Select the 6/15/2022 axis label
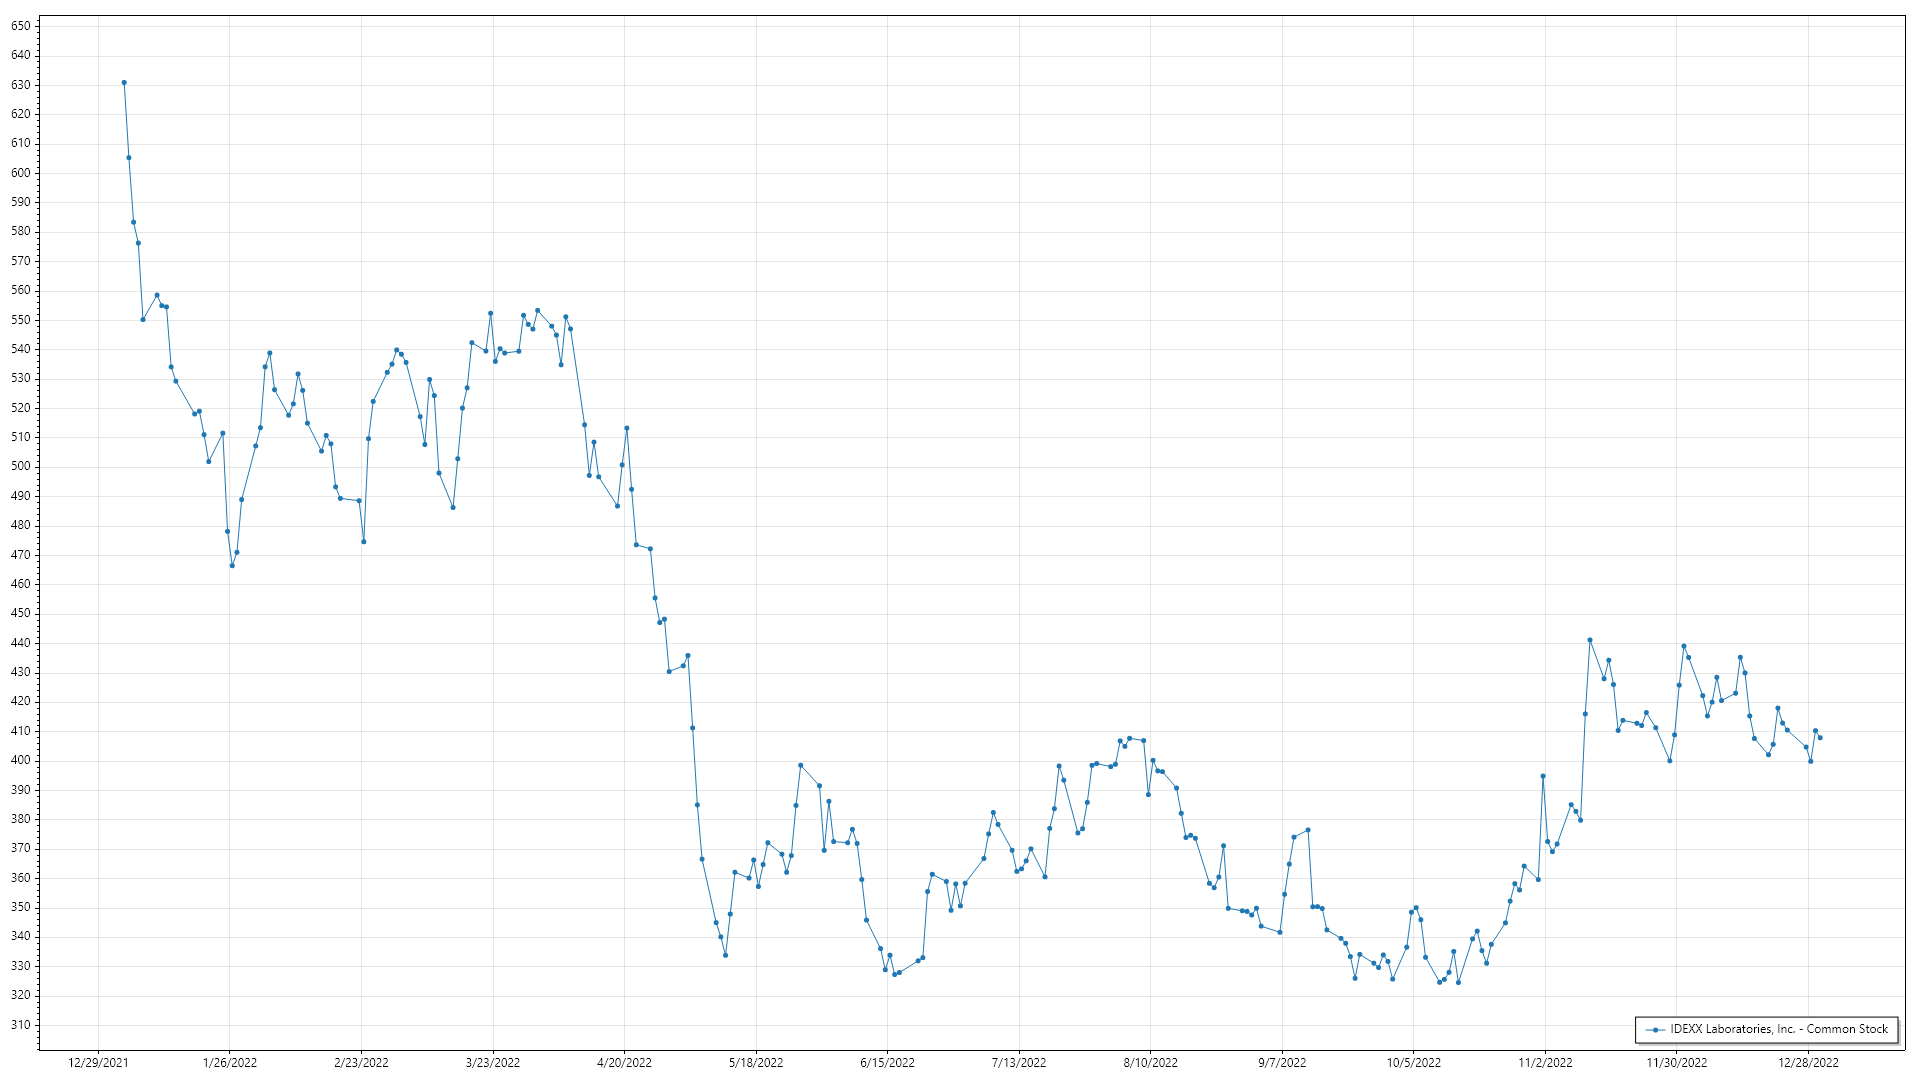The height and width of the screenshot is (1080, 1920). (887, 1063)
